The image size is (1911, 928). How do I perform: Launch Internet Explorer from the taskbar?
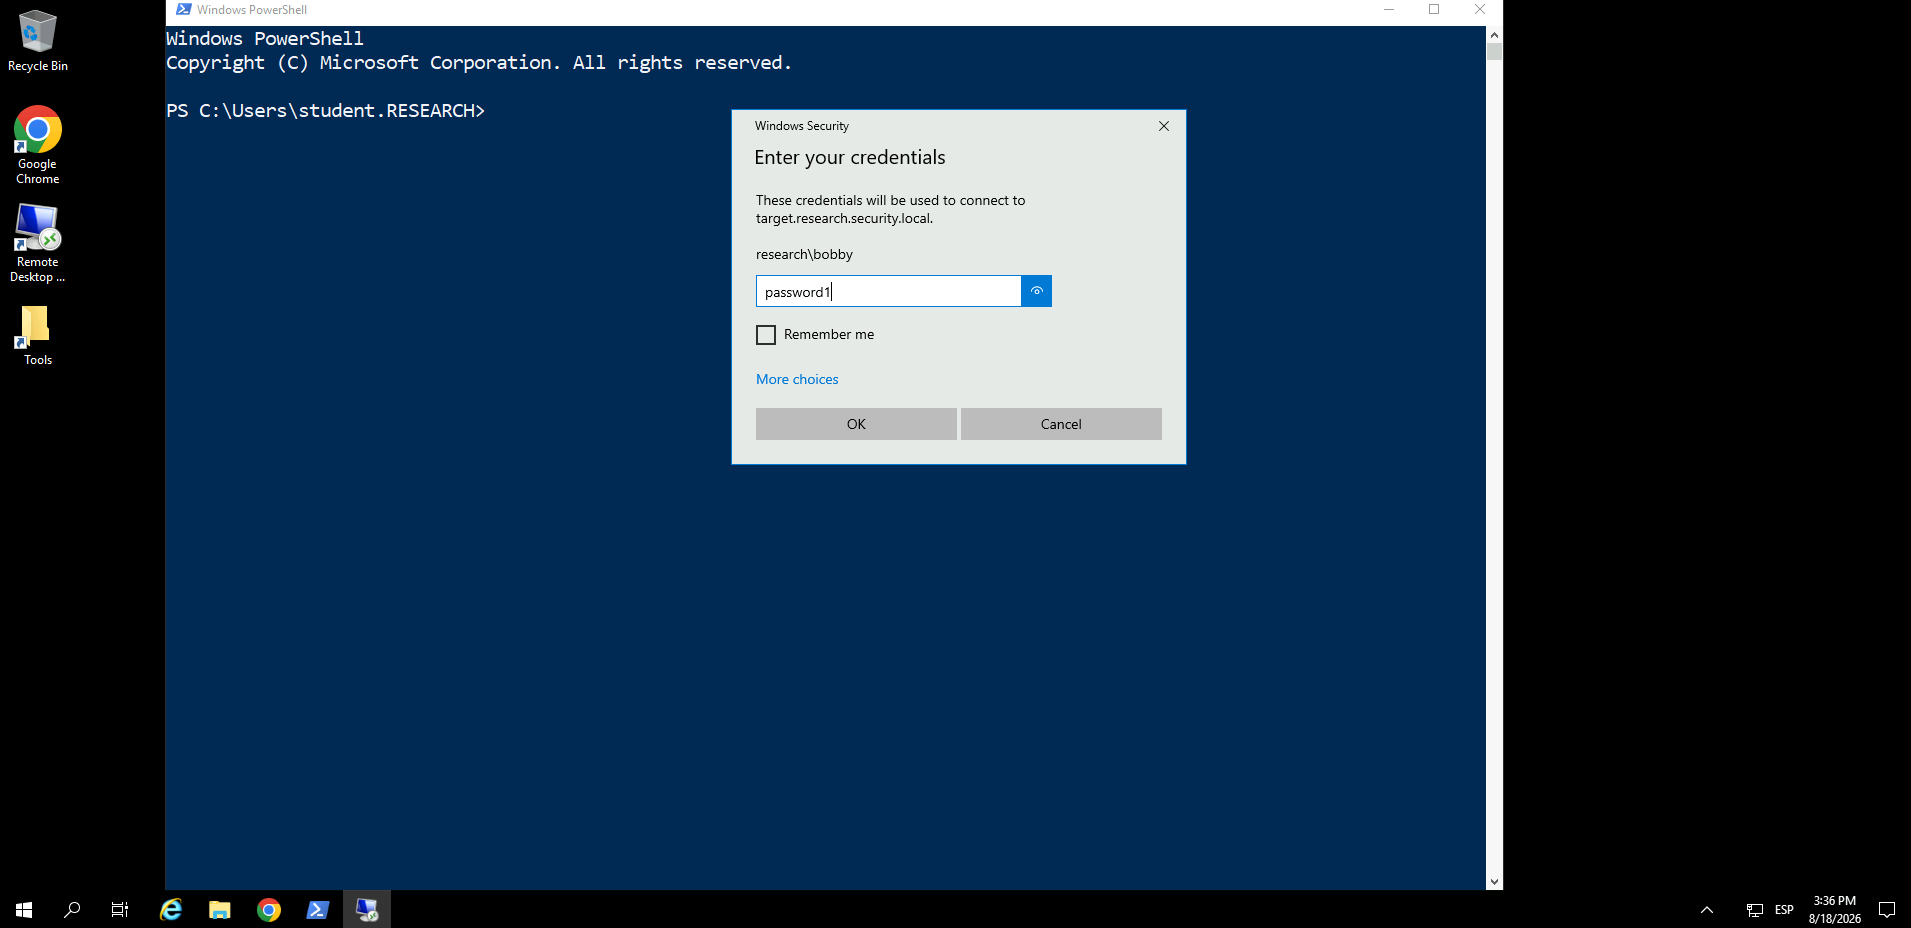point(171,909)
